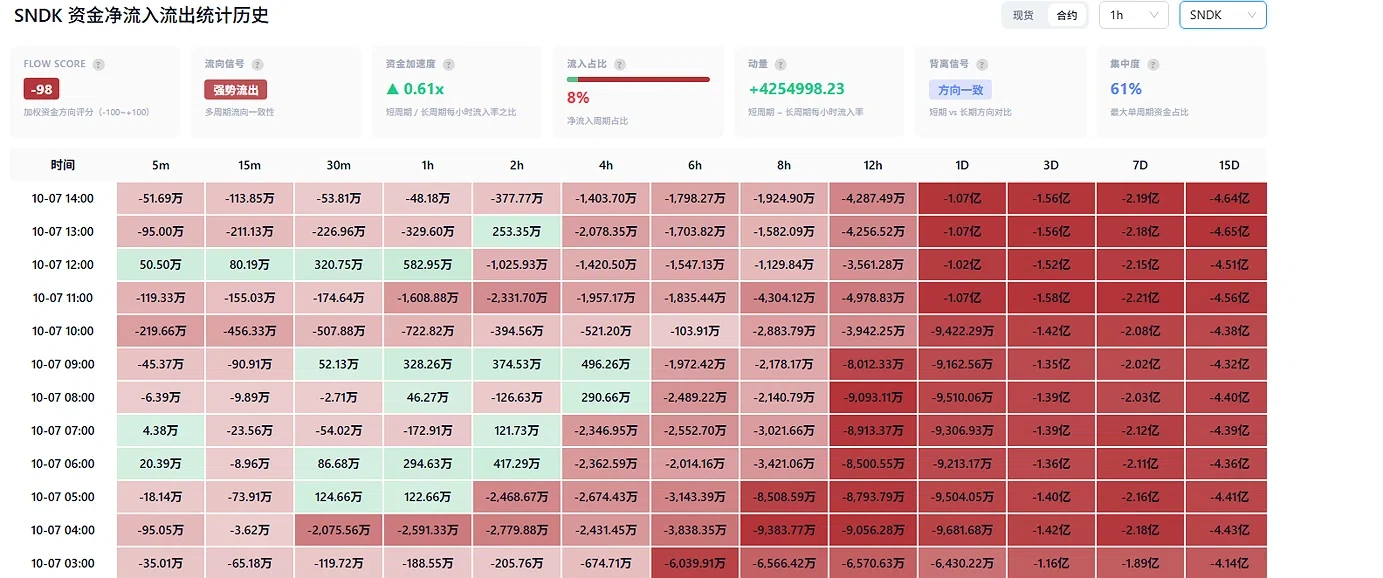Click the 10-07 14:00 time row label
The width and height of the screenshot is (1383, 578).
pos(63,198)
